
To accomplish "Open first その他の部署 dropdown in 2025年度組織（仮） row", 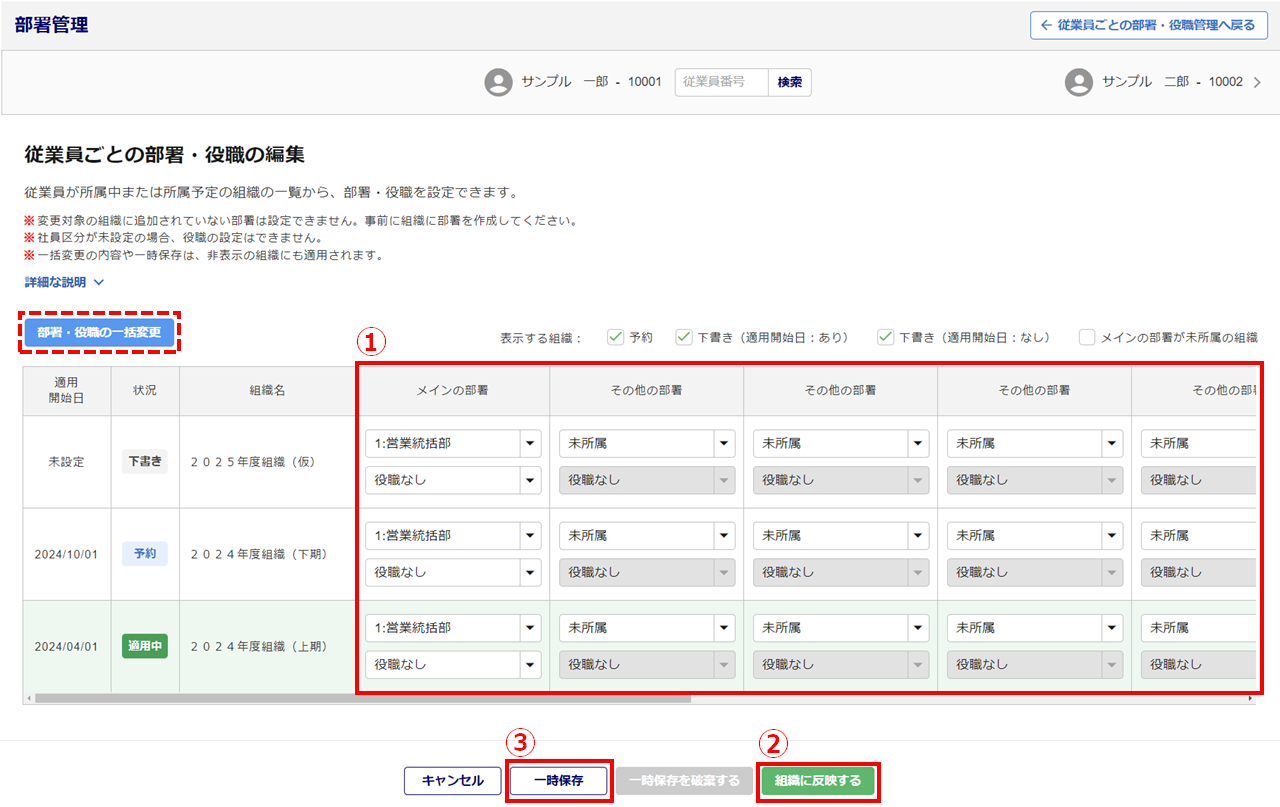I will (x=647, y=443).
